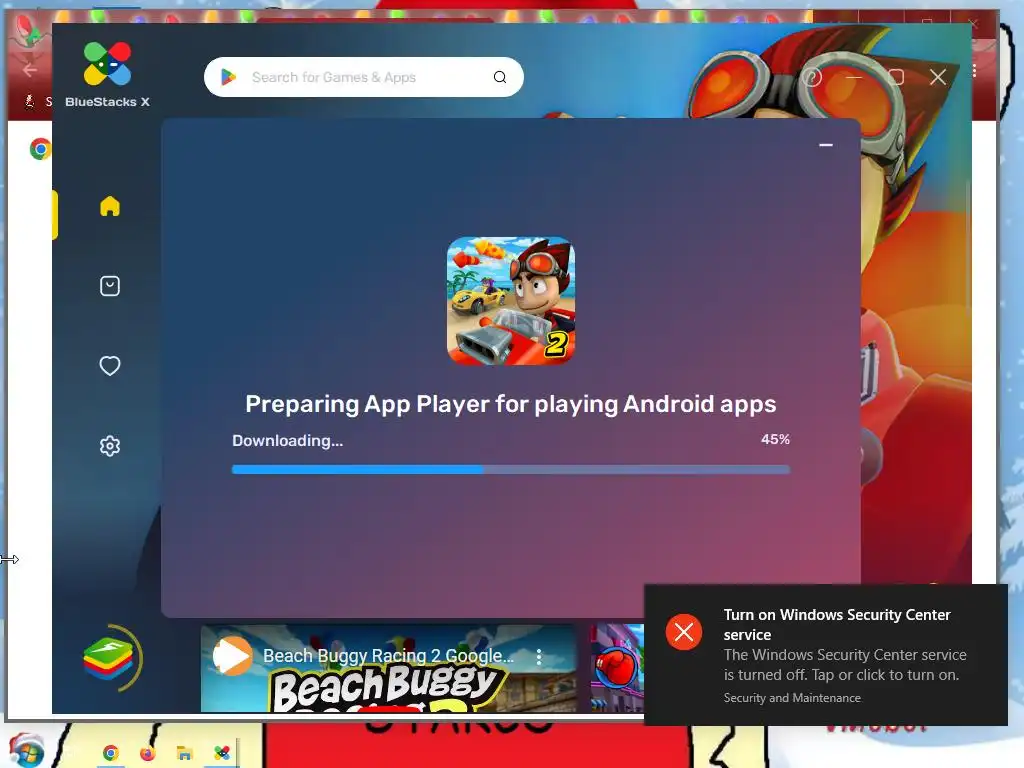This screenshot has width=1024, height=768.
Task: Focus the Search for Games & Apps field
Action: tap(364, 77)
